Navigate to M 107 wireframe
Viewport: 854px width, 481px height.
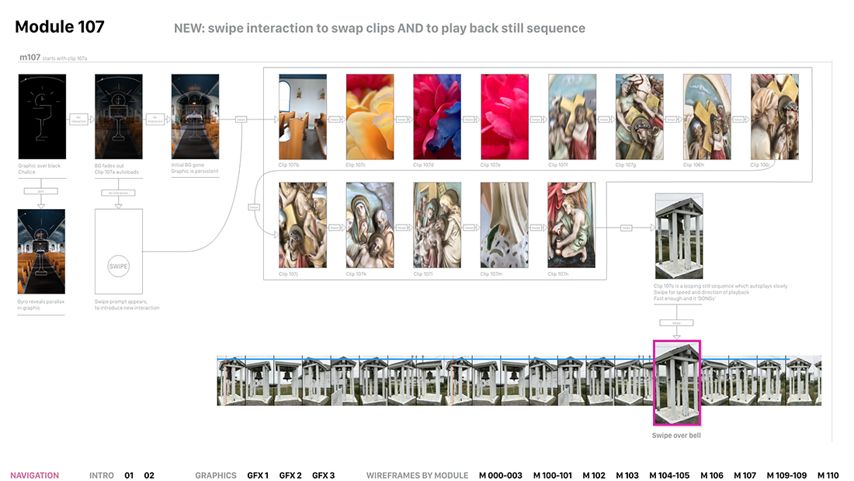click(745, 475)
